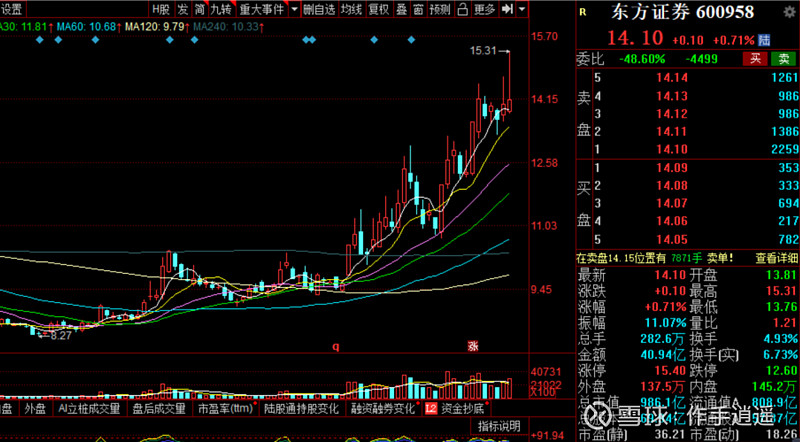Select buy level 5 price 14.05
This screenshot has height=442, width=800.
(672, 239)
